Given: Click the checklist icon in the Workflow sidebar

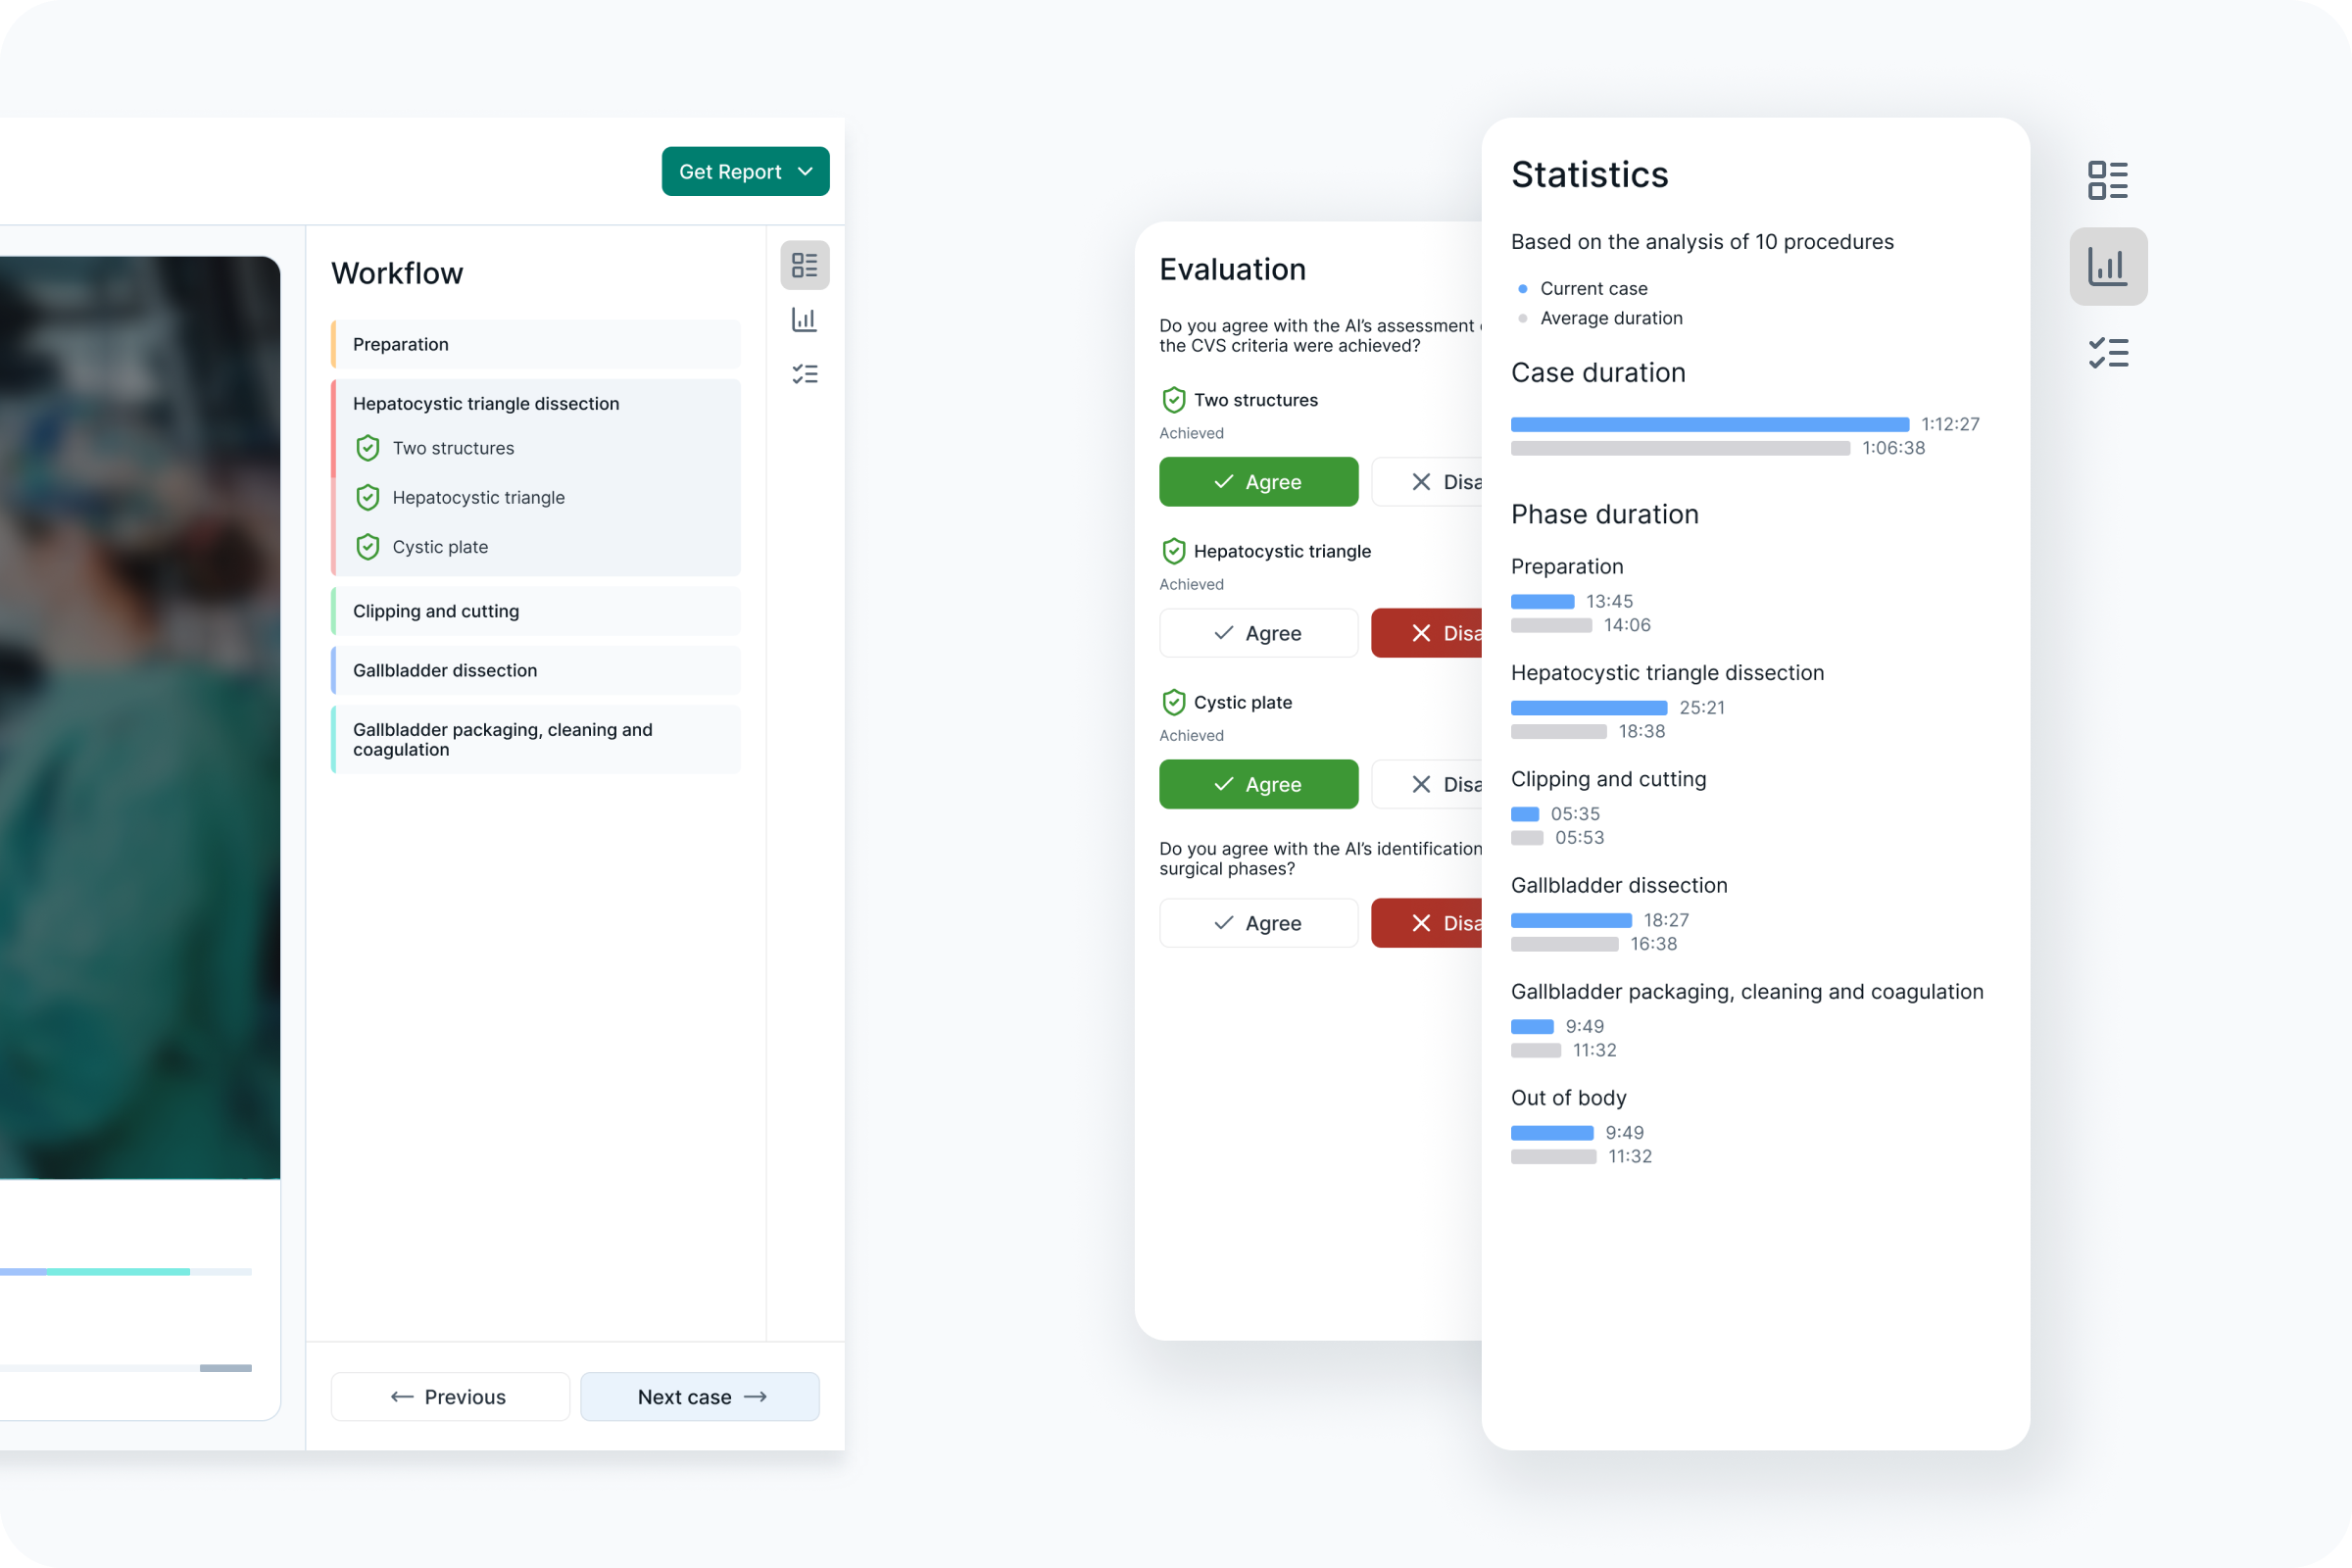Looking at the screenshot, I should (x=805, y=374).
